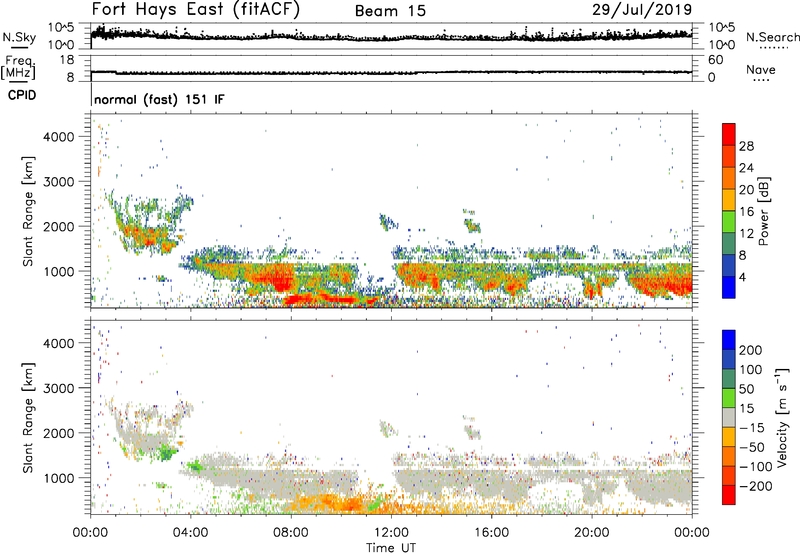Click the "2000" tick on the velocity panel axis

coord(59,433)
